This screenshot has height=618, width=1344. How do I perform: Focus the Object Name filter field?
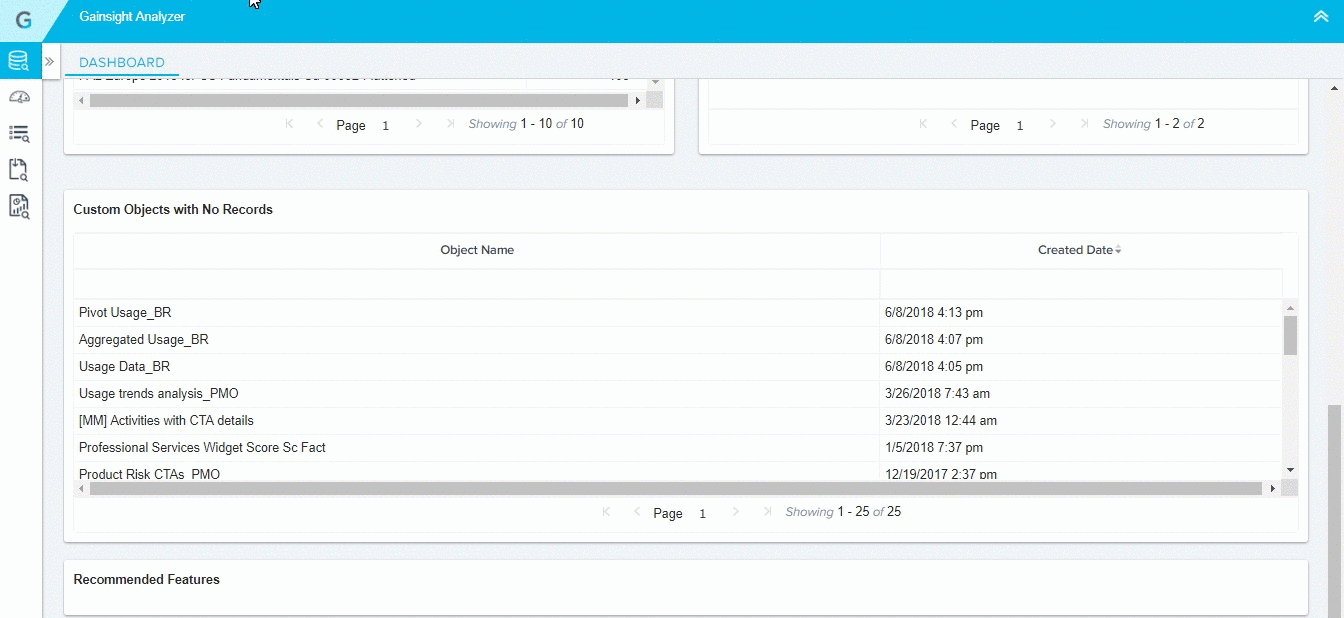(477, 283)
